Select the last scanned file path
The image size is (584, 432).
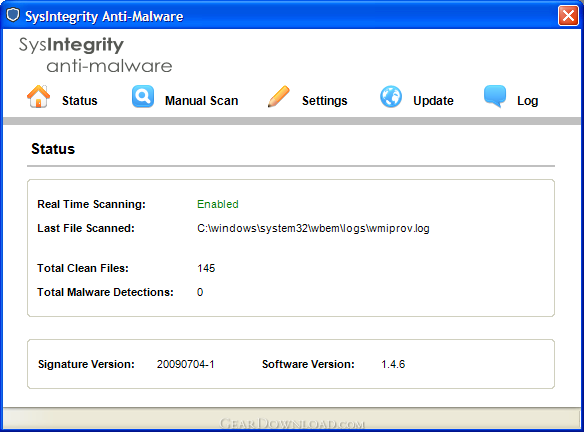click(313, 228)
